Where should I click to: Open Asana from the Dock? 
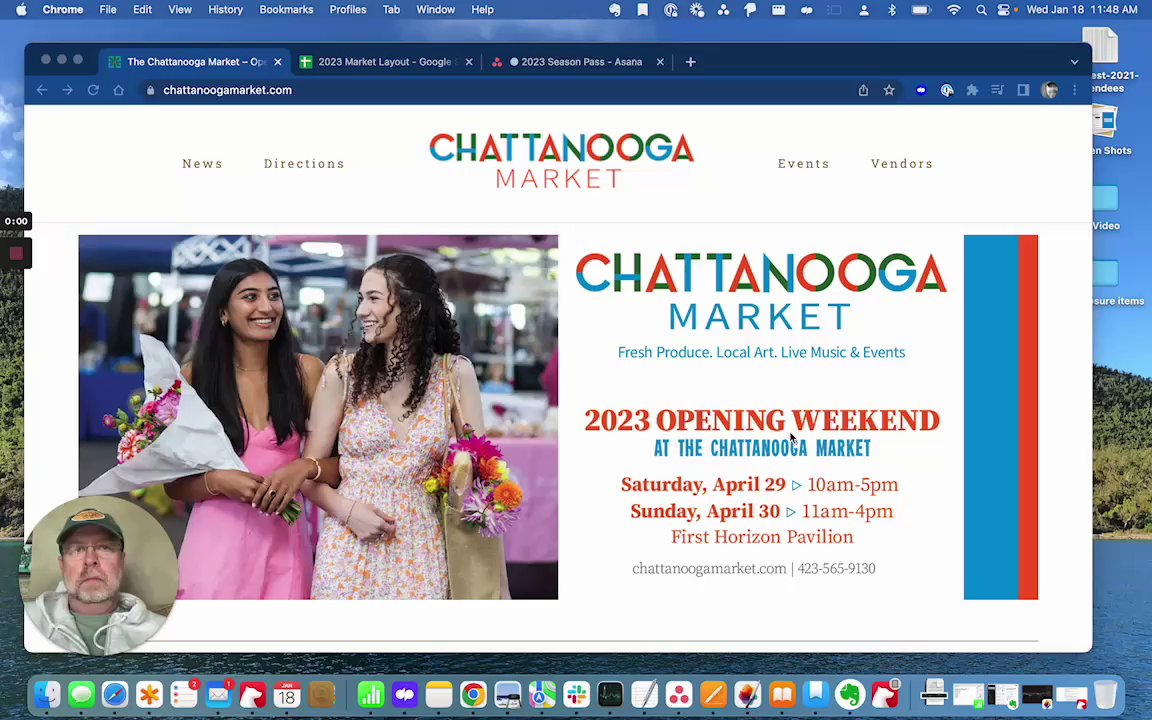click(679, 694)
